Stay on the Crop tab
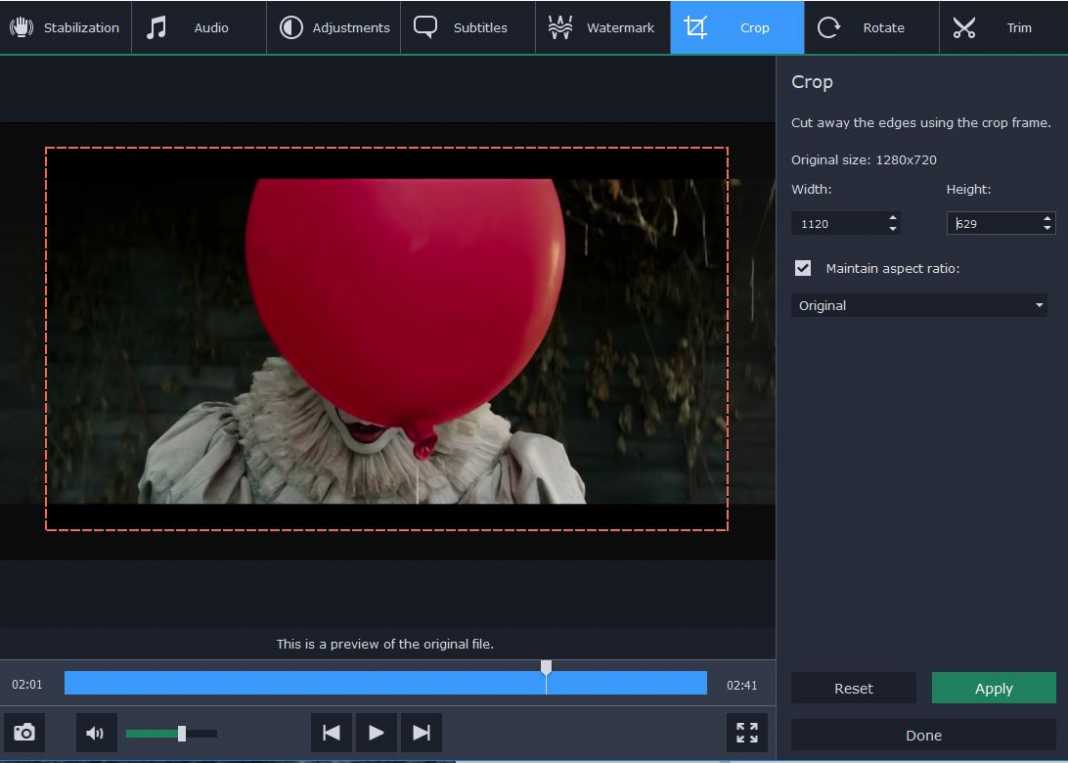Viewport: 1068px width, 763px height. (x=737, y=27)
